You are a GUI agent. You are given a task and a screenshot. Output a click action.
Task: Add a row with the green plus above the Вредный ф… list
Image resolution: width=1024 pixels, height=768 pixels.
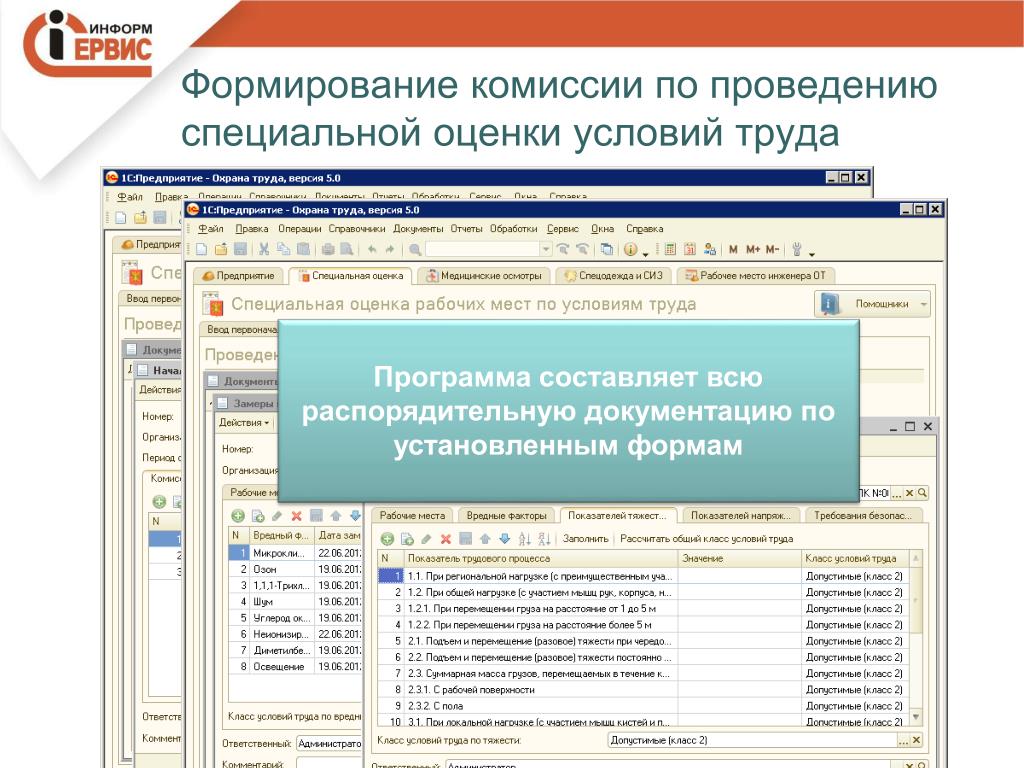(238, 515)
